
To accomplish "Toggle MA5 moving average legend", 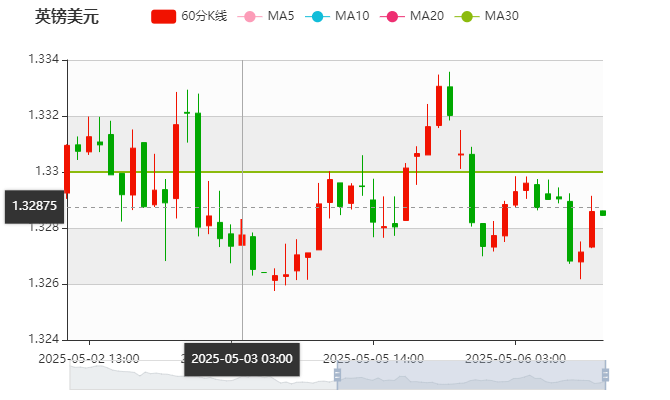I will point(281,16).
